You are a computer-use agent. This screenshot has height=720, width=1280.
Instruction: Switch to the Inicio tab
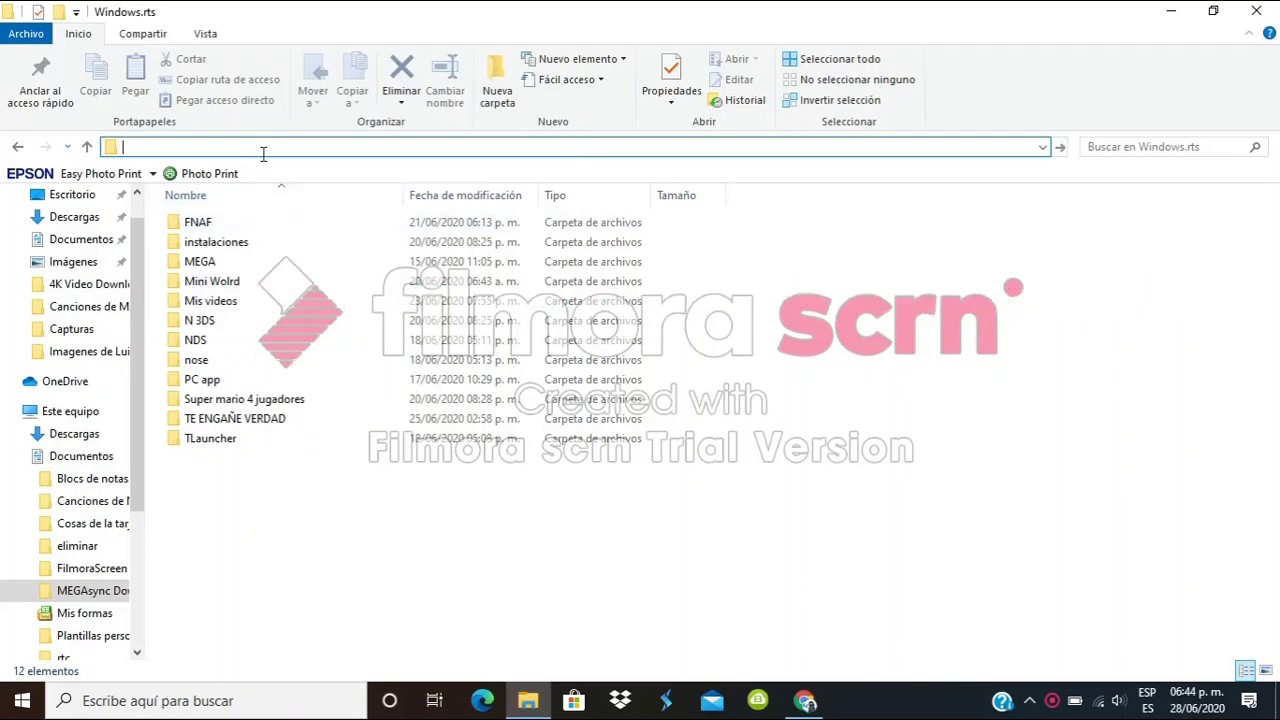point(78,33)
